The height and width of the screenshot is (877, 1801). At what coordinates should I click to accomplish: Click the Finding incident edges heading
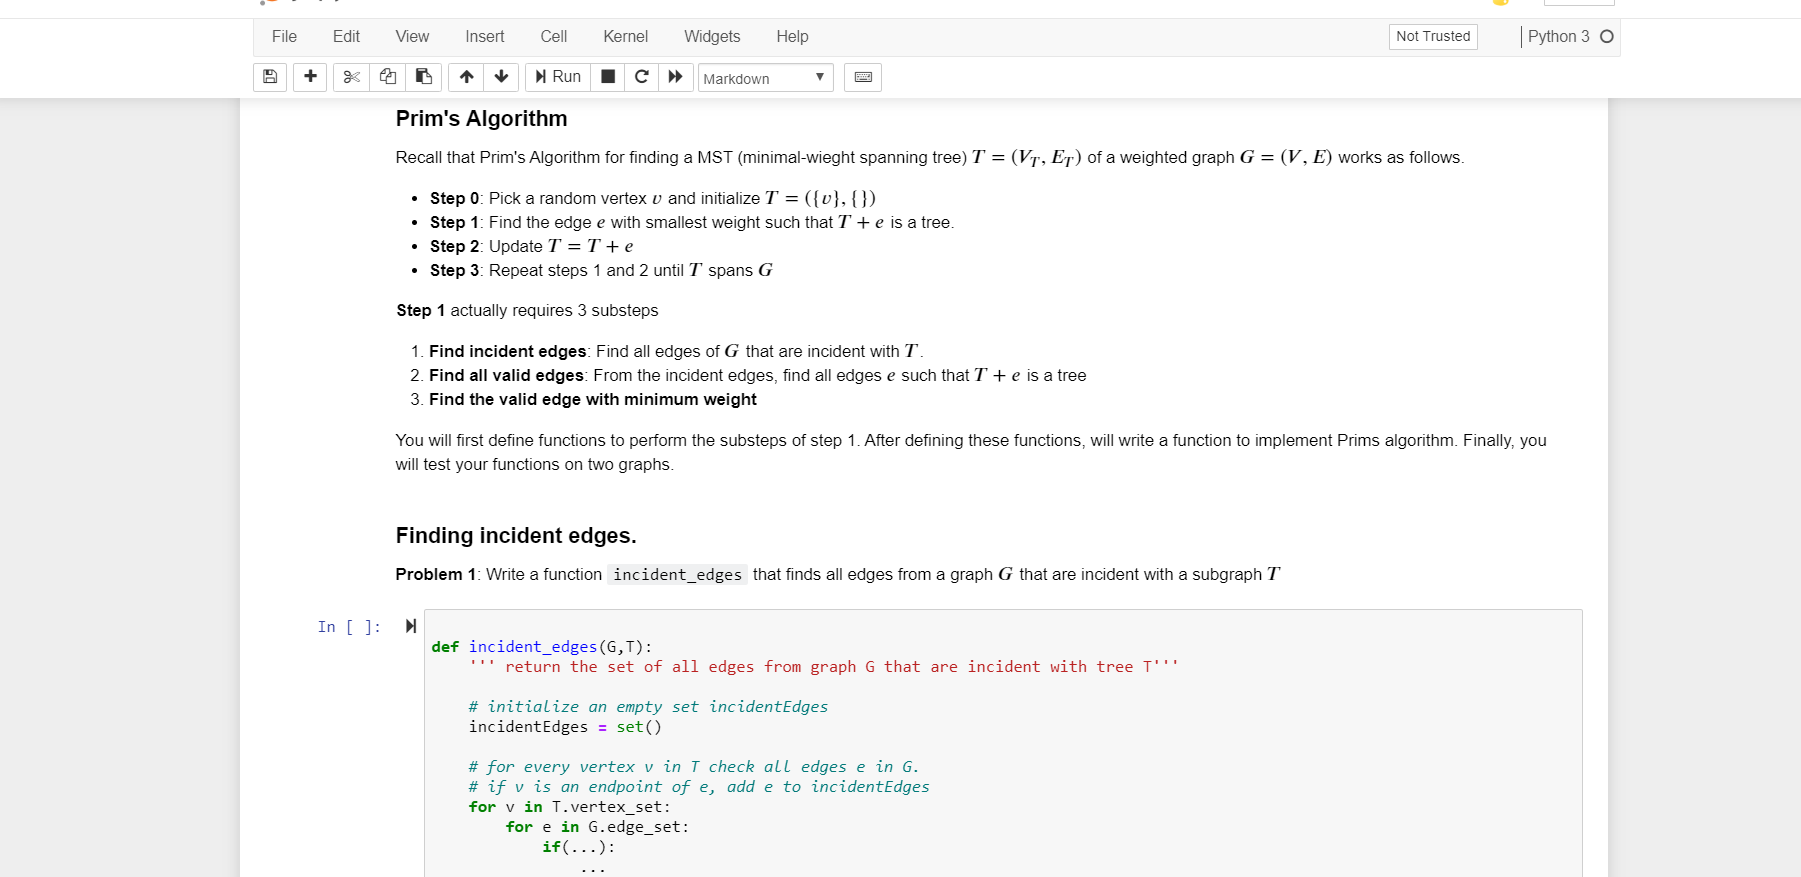[516, 536]
